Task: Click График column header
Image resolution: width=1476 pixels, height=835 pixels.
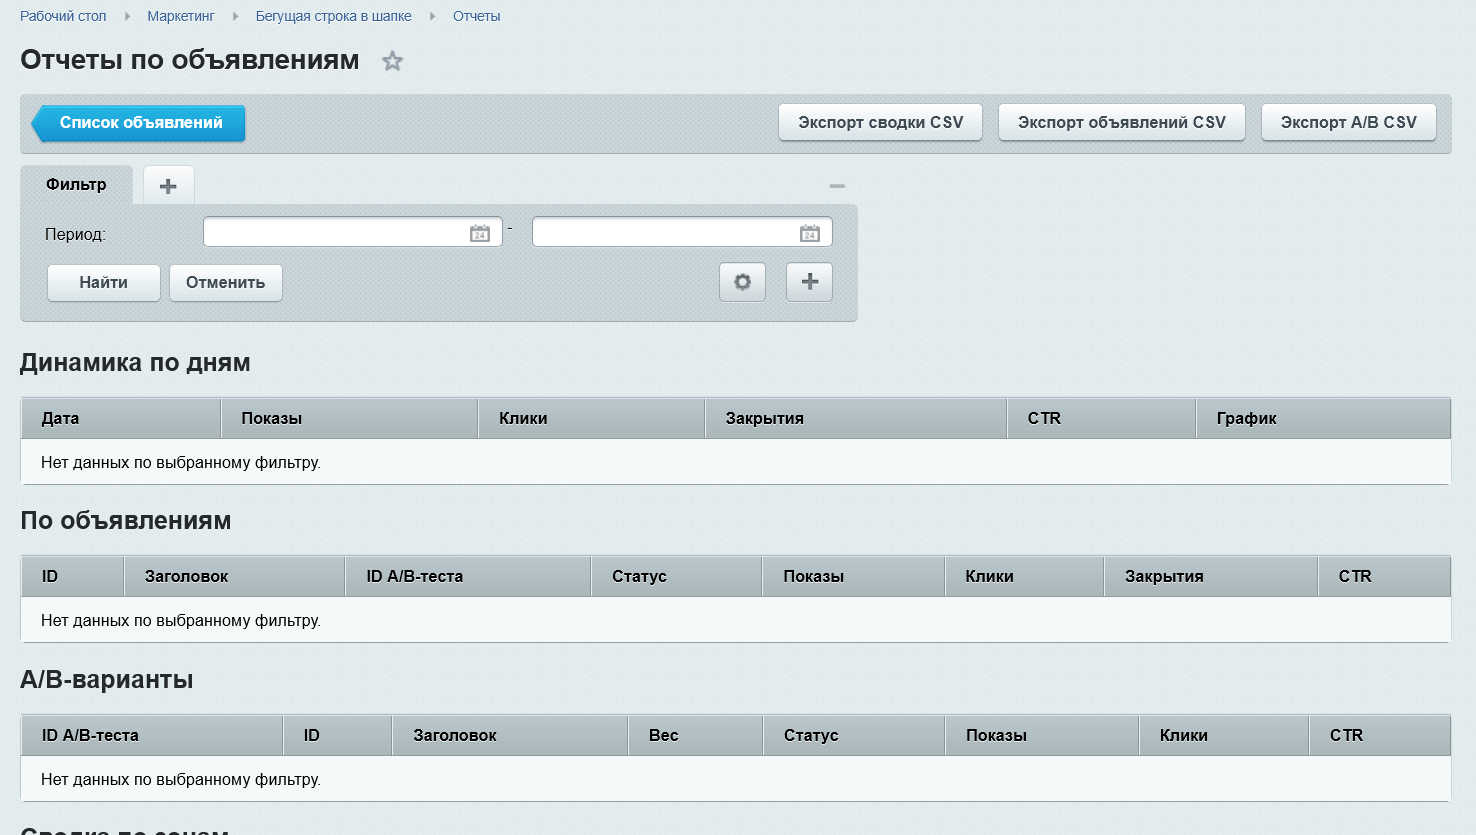Action: click(x=1324, y=418)
